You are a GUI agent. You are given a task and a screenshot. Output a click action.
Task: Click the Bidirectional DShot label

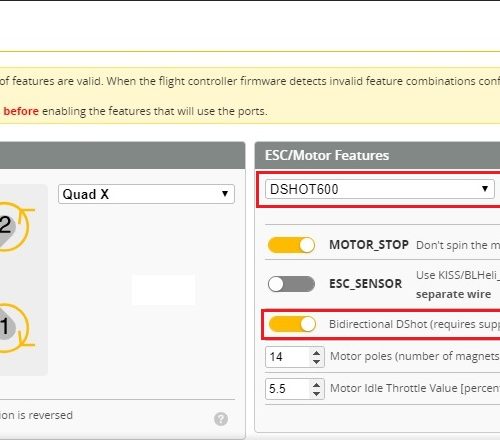414,324
